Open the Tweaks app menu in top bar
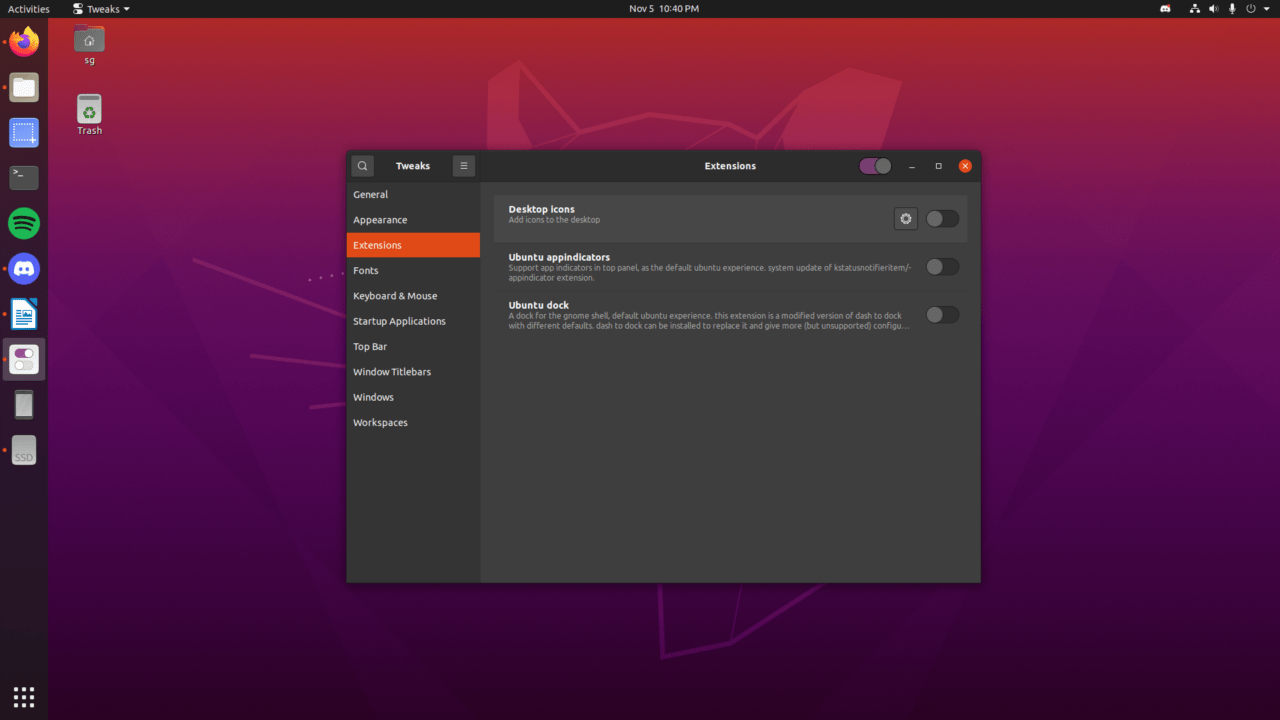The width and height of the screenshot is (1280, 720). pos(101,9)
